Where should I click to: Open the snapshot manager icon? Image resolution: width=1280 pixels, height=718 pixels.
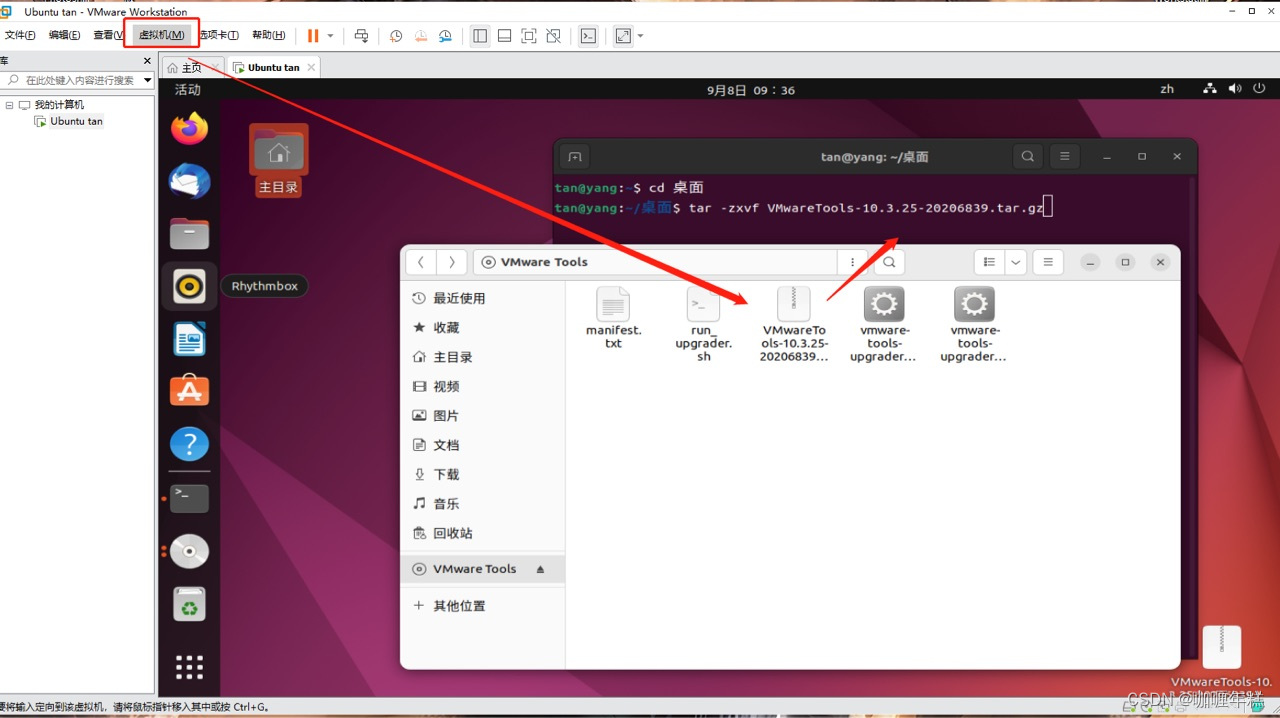click(445, 36)
